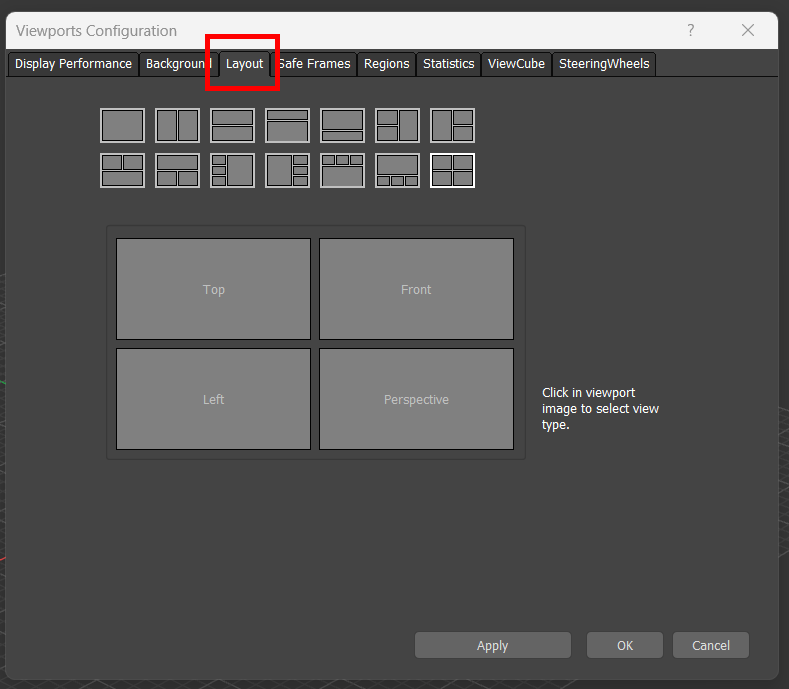Click the Top viewport preview pane
Image resolution: width=789 pixels, height=689 pixels.
point(213,289)
